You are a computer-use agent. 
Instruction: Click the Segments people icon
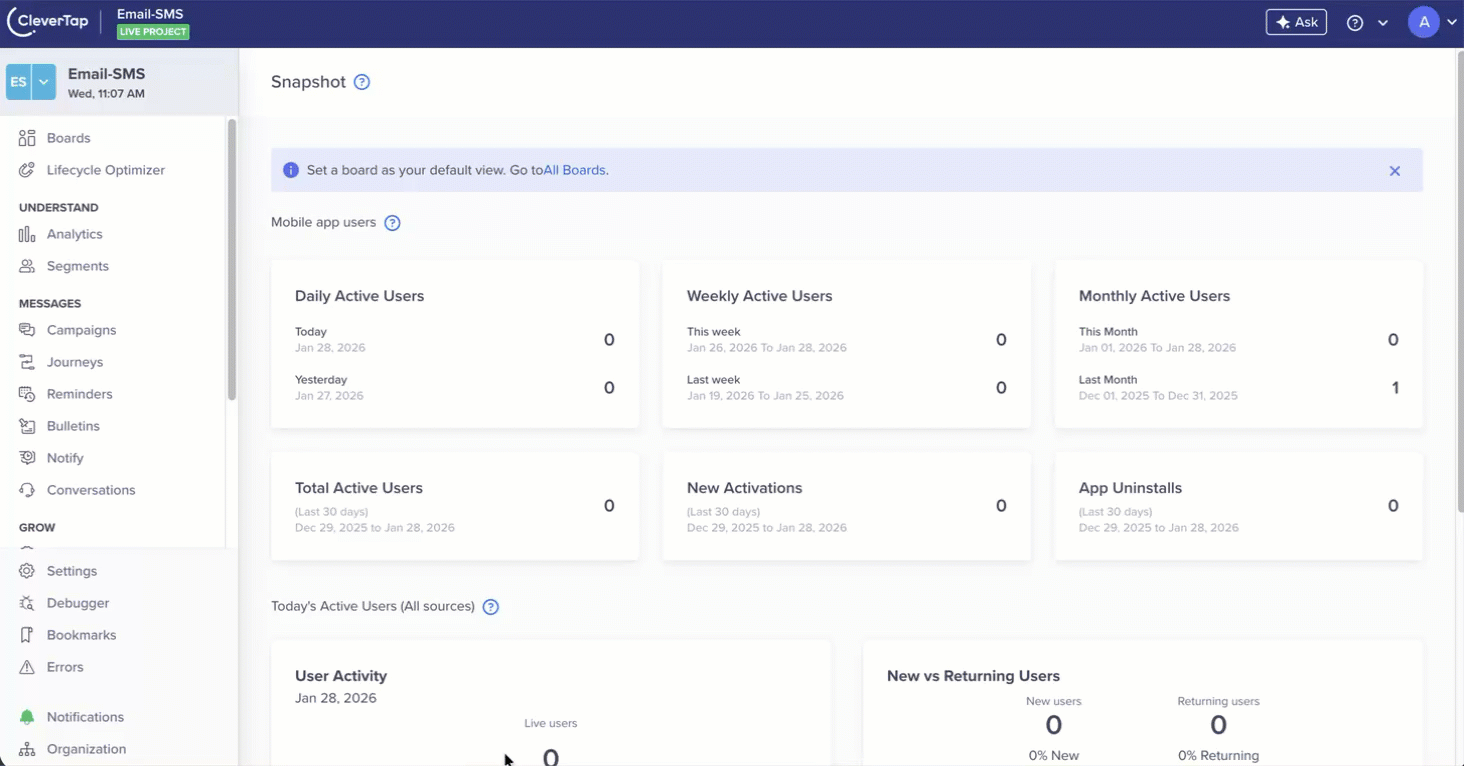tap(27, 266)
